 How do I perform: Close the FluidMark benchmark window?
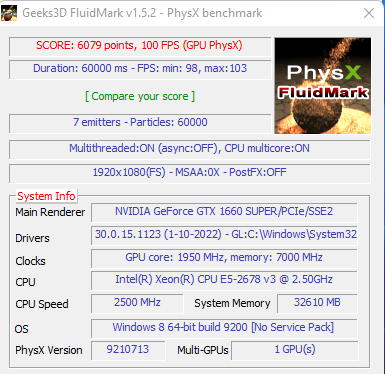pos(369,13)
